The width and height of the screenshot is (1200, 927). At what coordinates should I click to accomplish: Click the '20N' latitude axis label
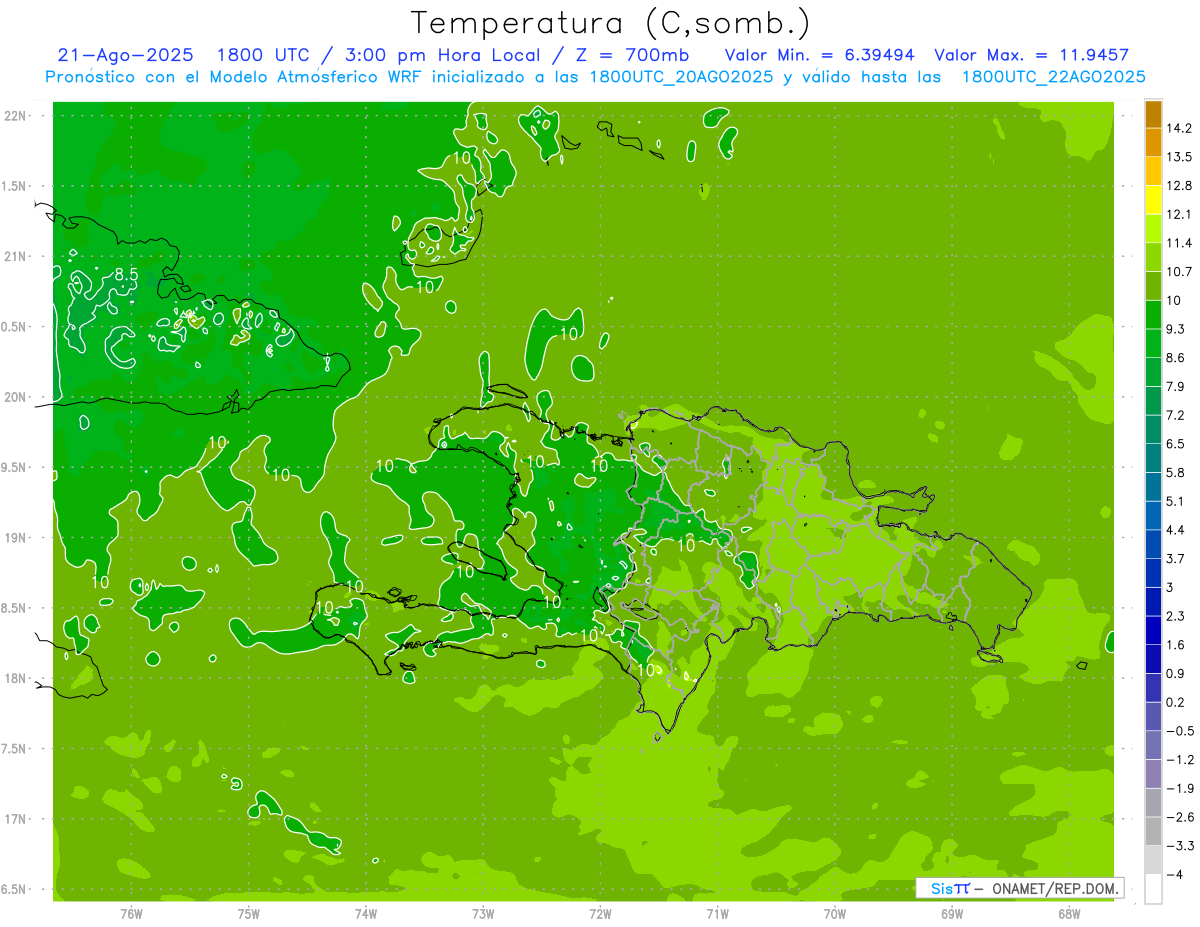(15, 397)
